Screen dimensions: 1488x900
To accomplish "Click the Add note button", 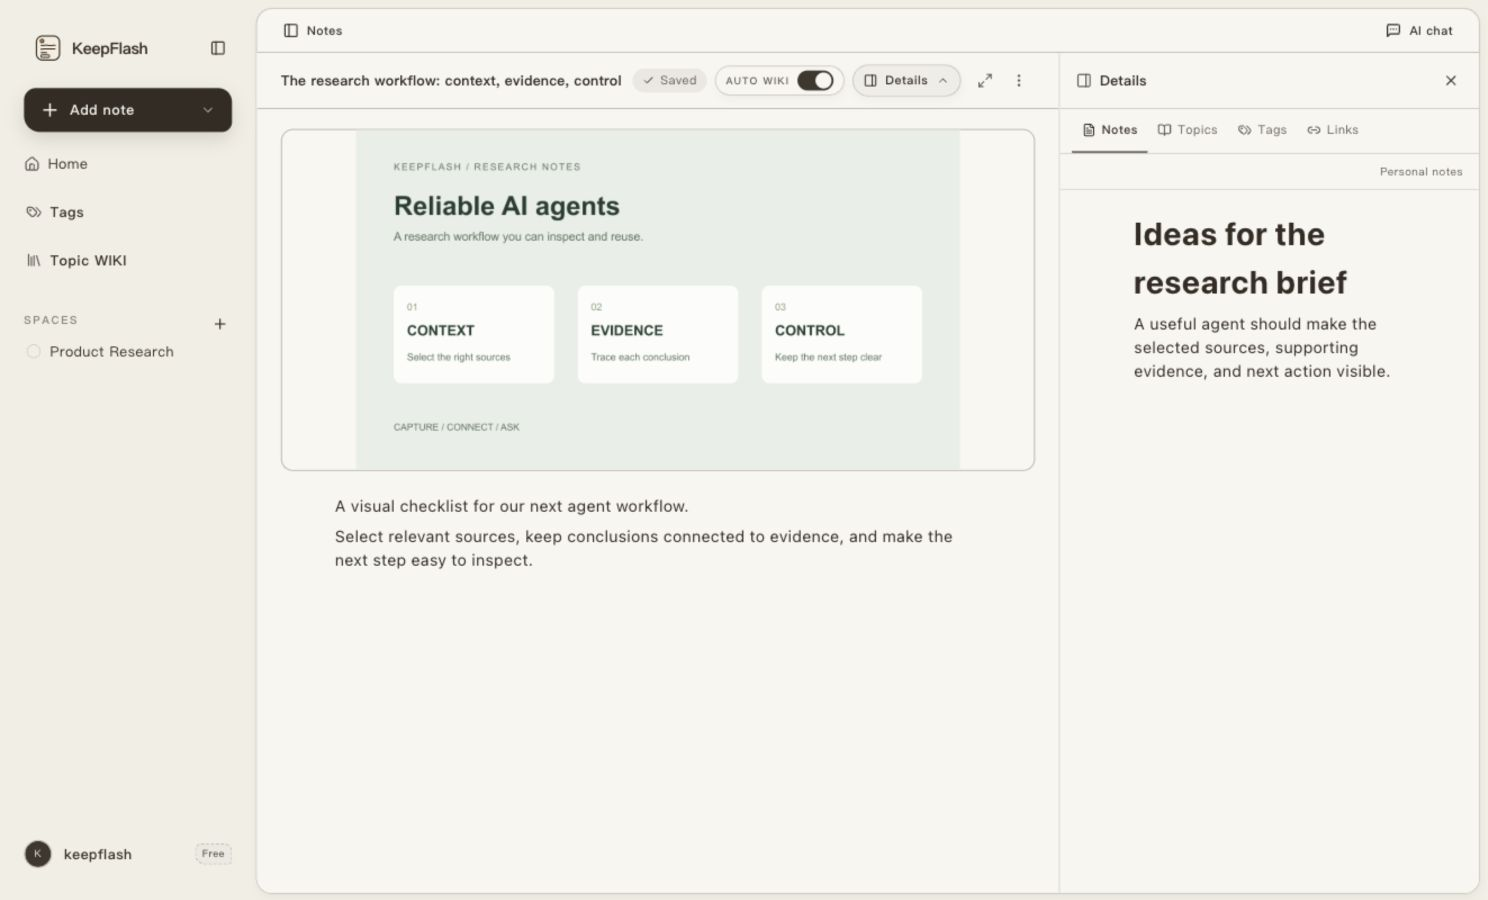I will [x=128, y=110].
